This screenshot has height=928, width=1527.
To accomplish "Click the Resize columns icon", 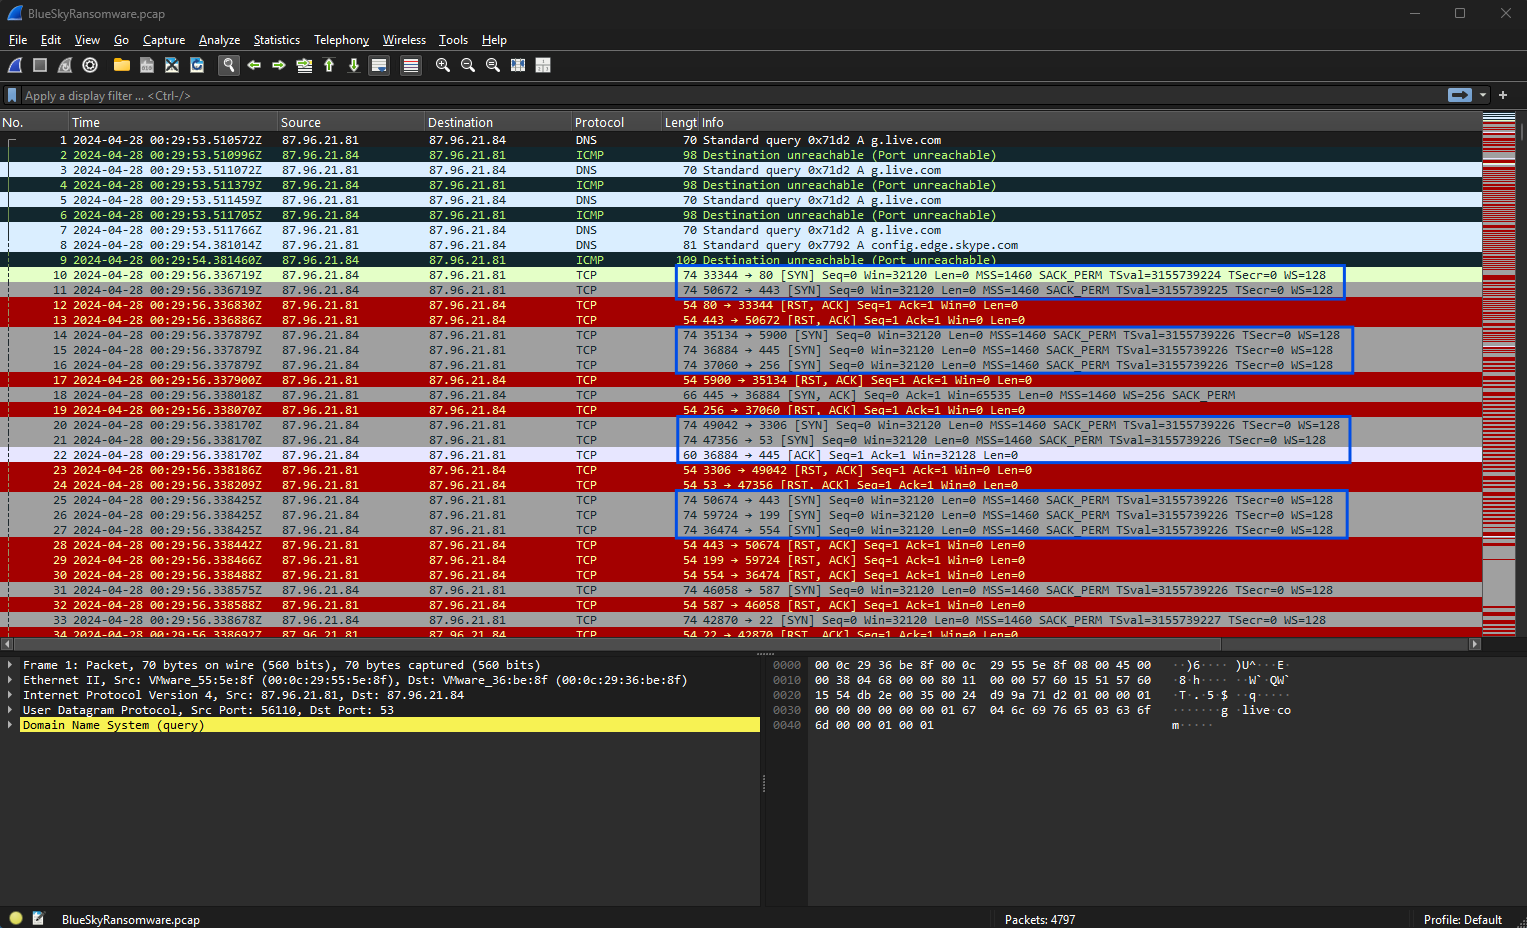I will coord(518,65).
